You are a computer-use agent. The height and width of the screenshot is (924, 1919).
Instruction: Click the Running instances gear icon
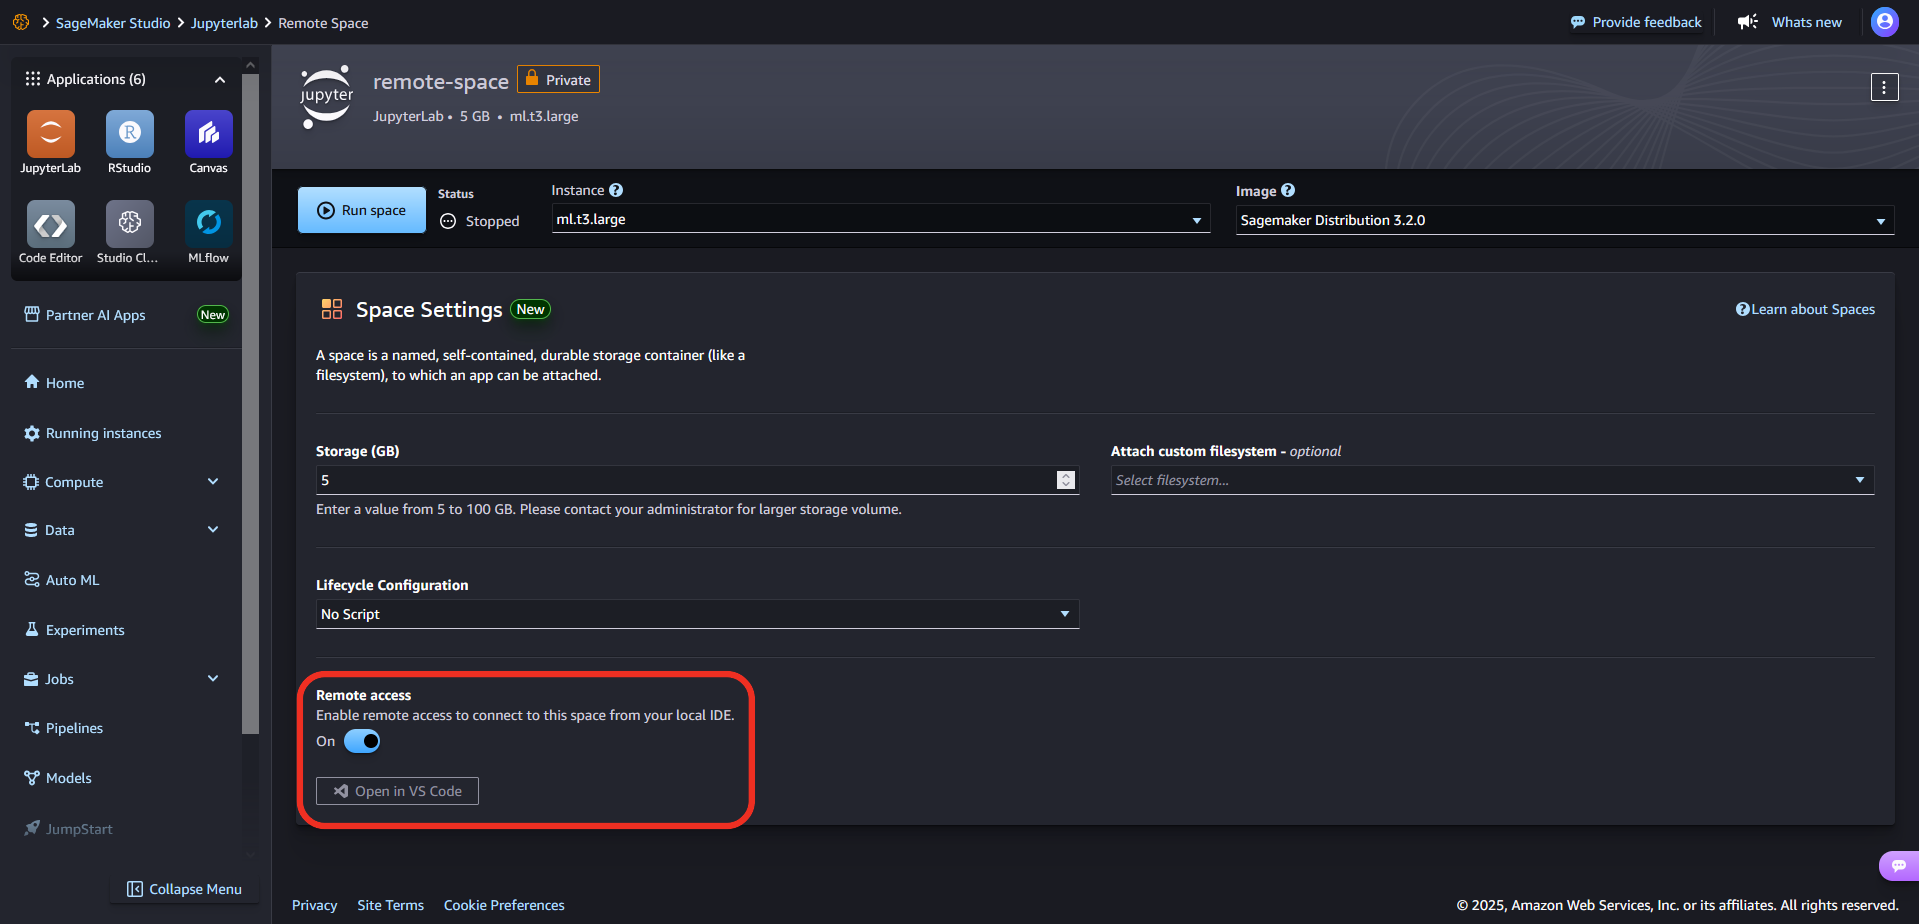click(x=32, y=433)
